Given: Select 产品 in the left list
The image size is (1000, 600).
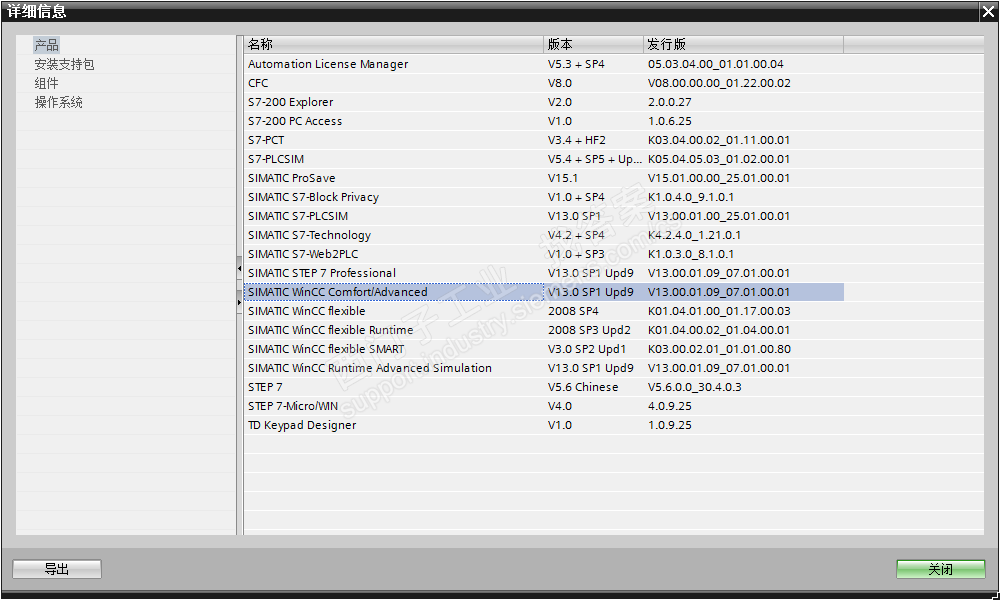Looking at the screenshot, I should point(46,45).
